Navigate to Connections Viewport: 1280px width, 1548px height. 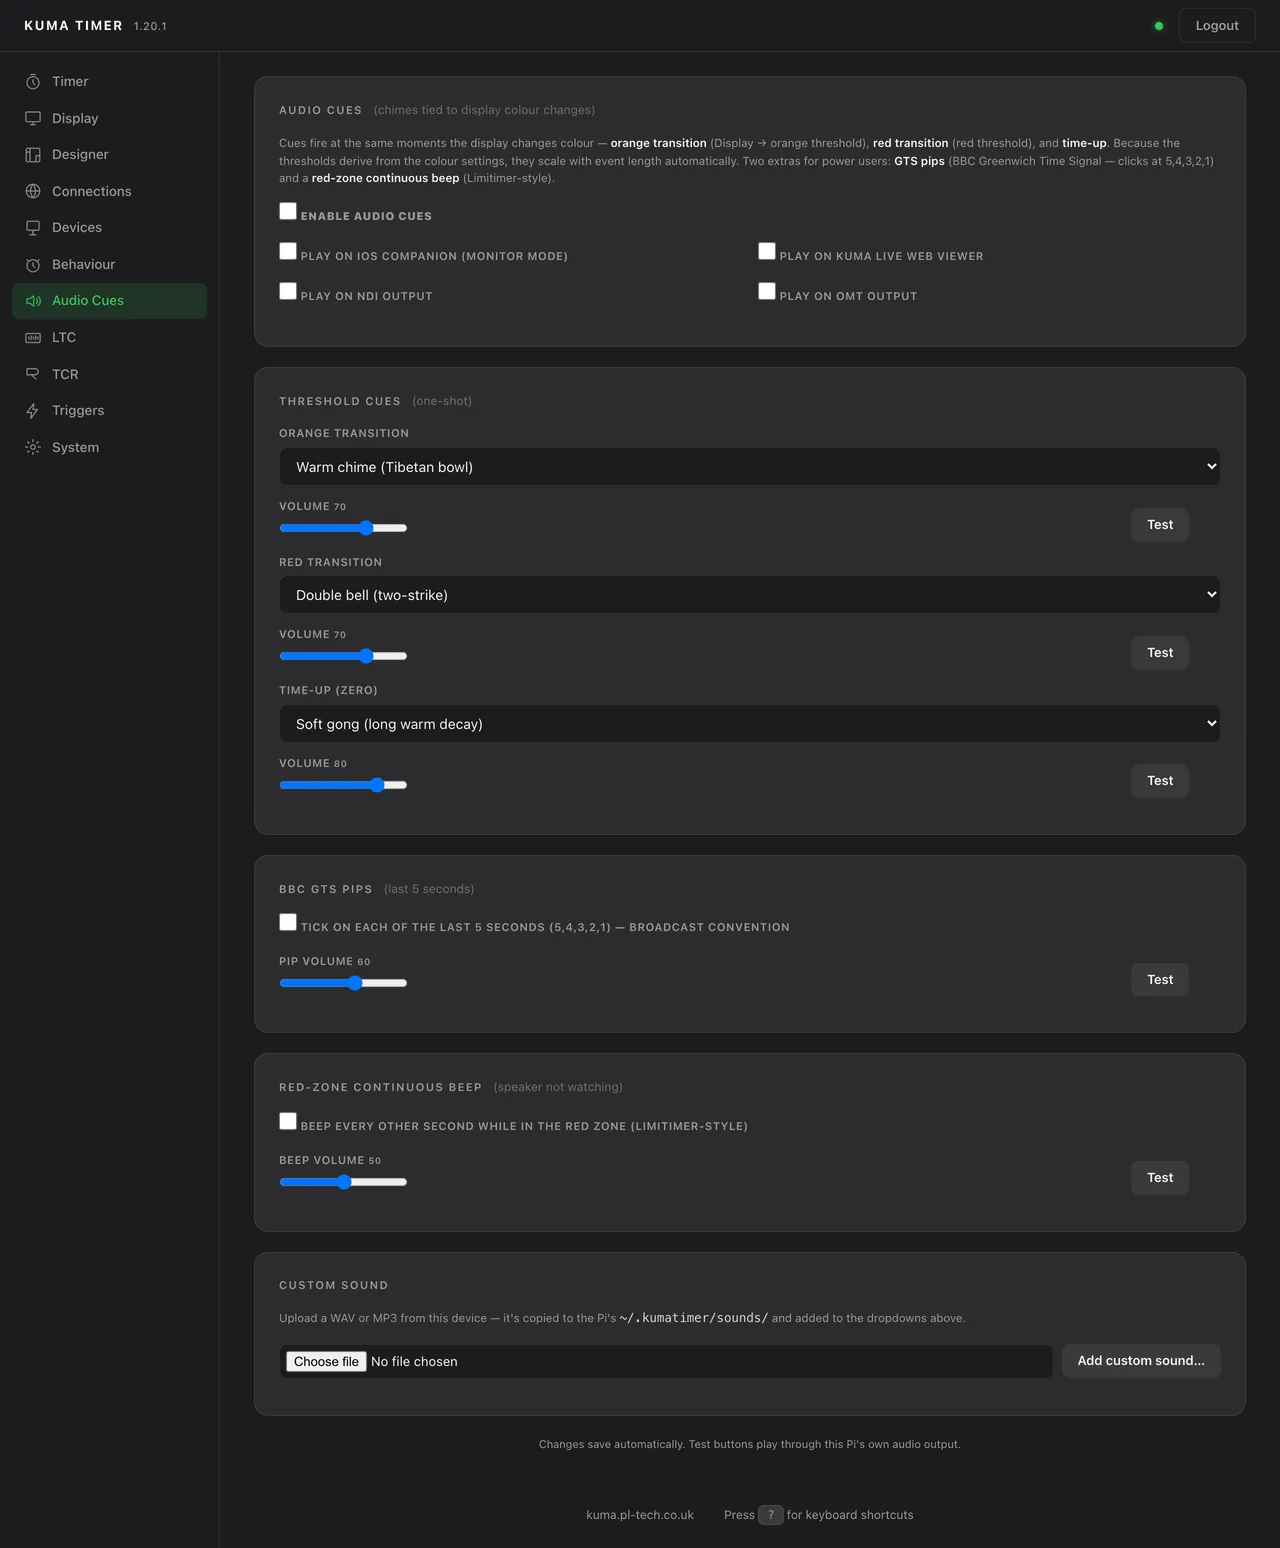109,191
